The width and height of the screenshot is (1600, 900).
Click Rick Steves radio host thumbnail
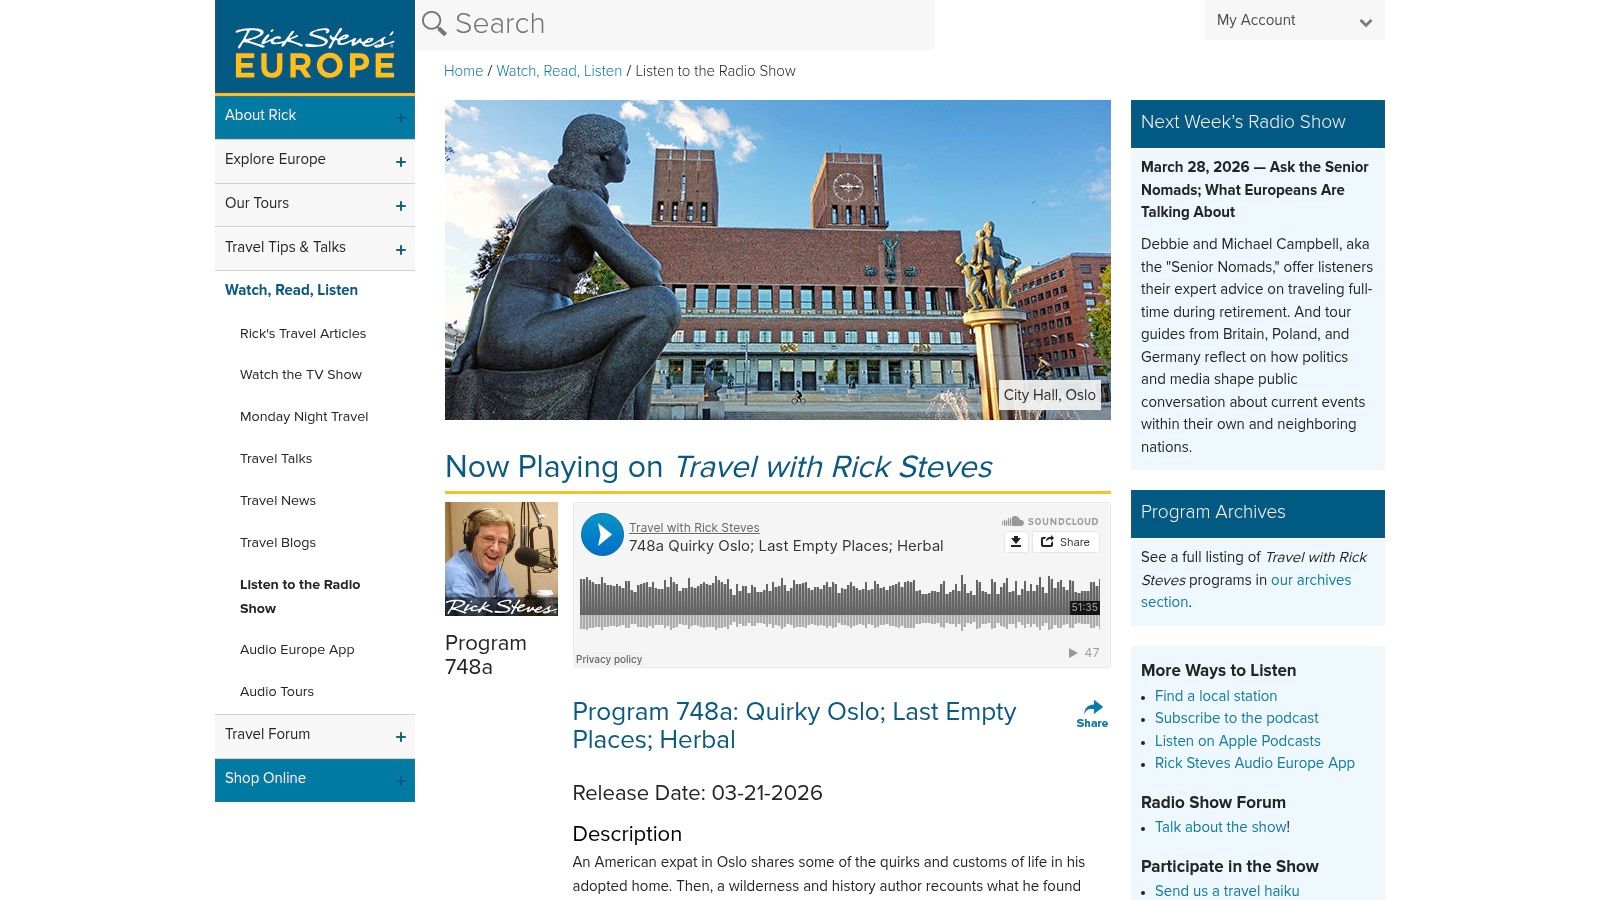click(501, 559)
